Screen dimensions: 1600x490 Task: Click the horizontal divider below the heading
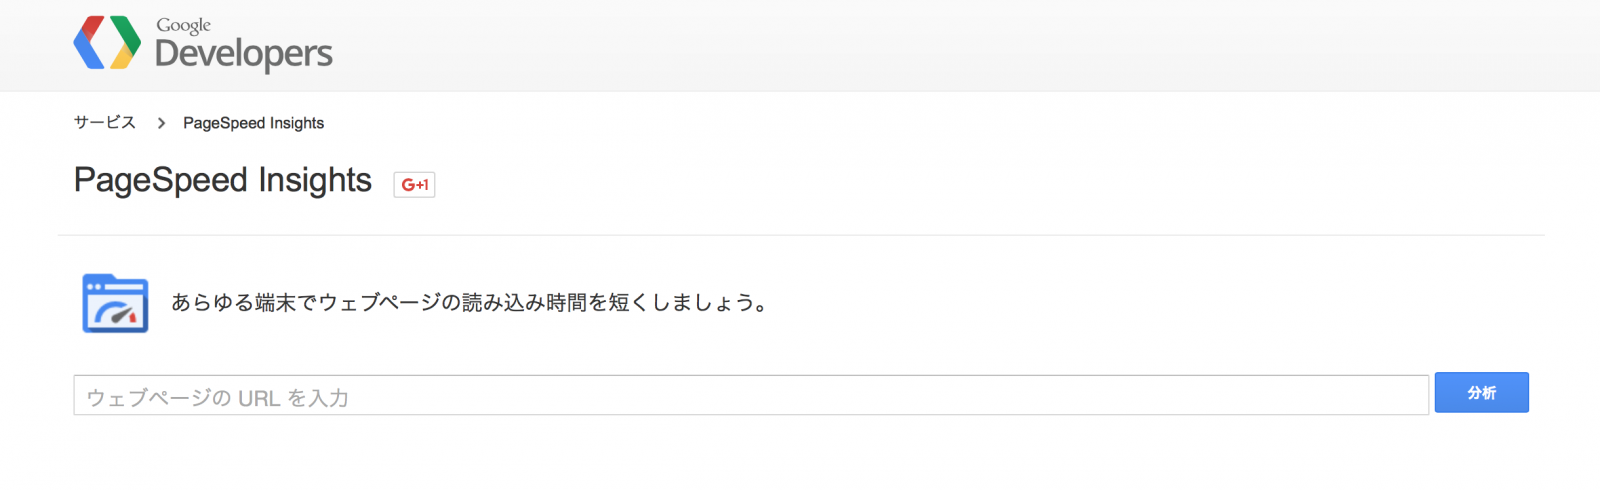tap(801, 236)
